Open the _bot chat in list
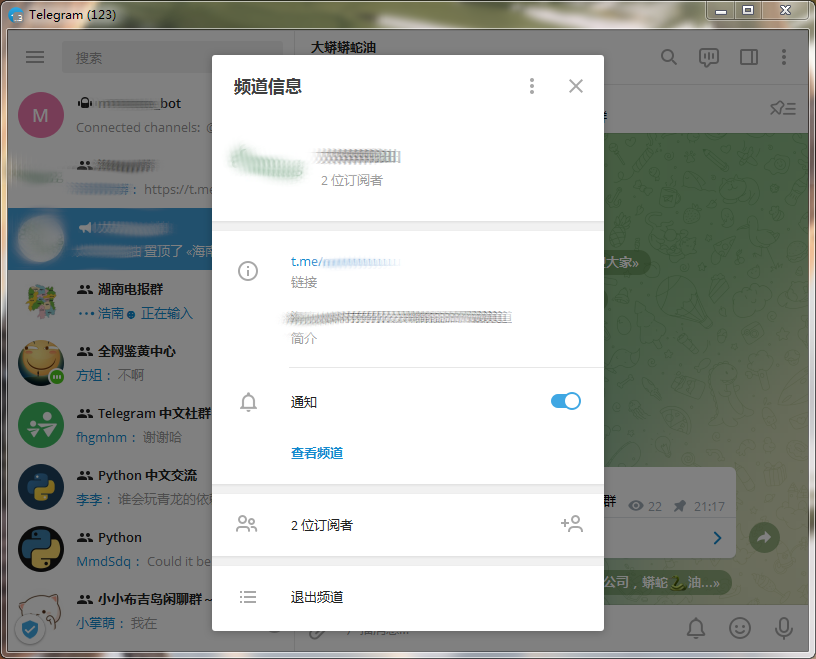816x659 pixels. (x=110, y=115)
